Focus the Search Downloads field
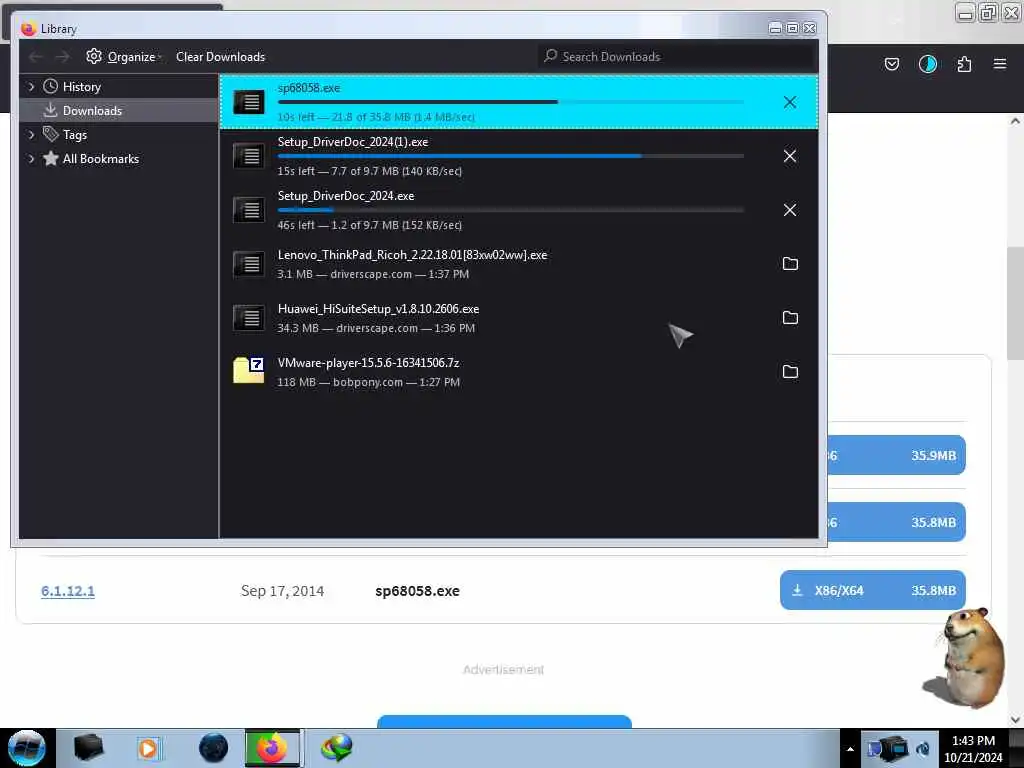This screenshot has height=768, width=1024. (677, 57)
